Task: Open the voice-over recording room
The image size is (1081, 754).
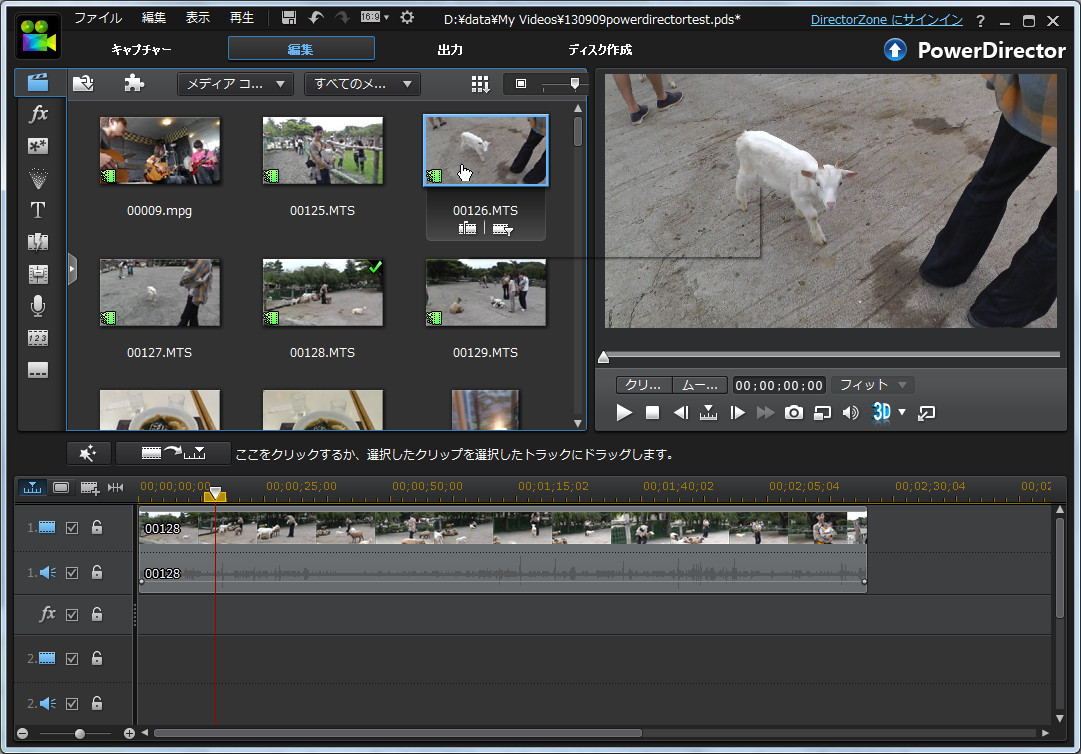Action: [x=37, y=305]
